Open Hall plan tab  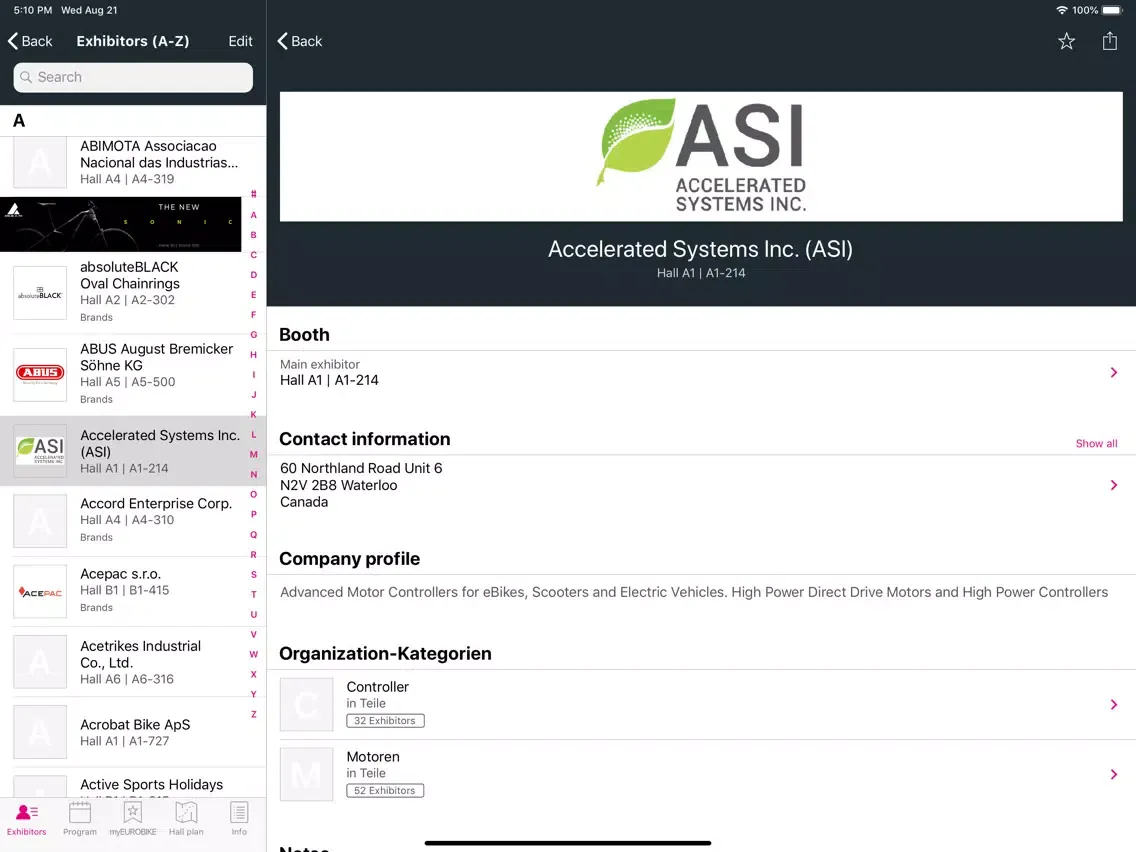pos(186,819)
